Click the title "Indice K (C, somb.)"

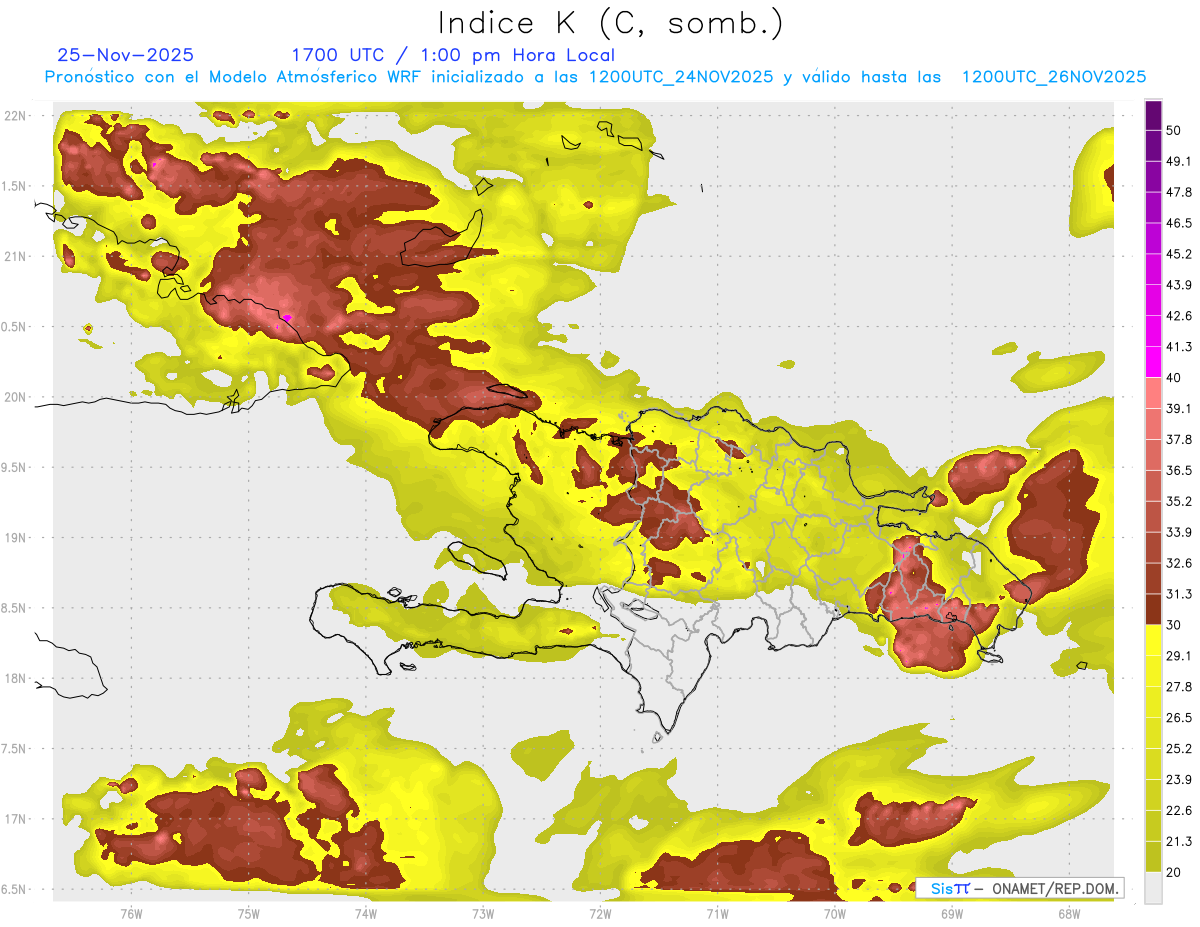point(610,22)
